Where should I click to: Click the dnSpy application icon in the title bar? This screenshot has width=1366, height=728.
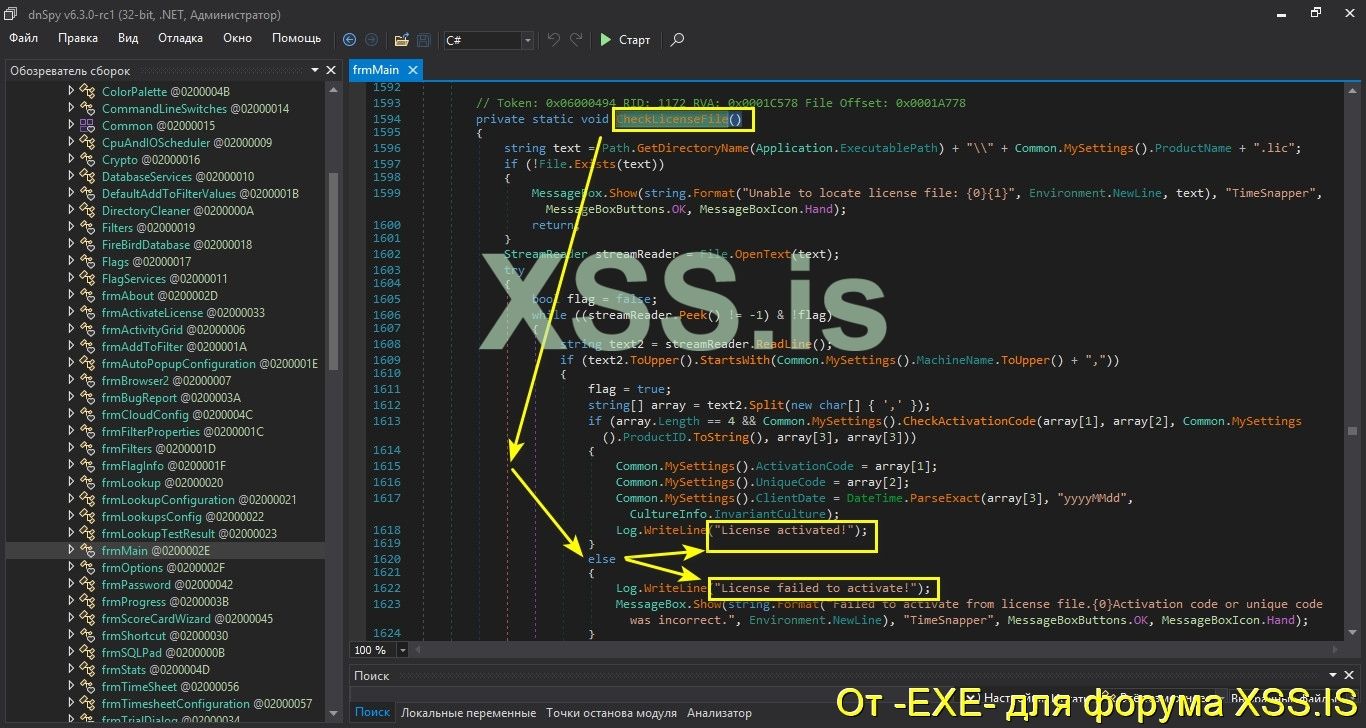pyautogui.click(x=11, y=14)
